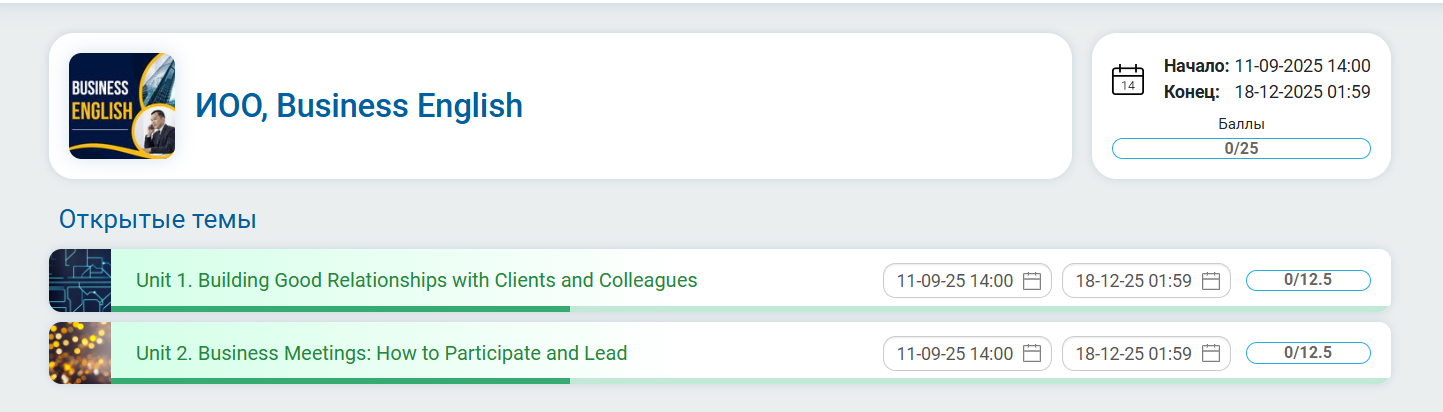Click the course total score bar 0/25

(x=1241, y=148)
